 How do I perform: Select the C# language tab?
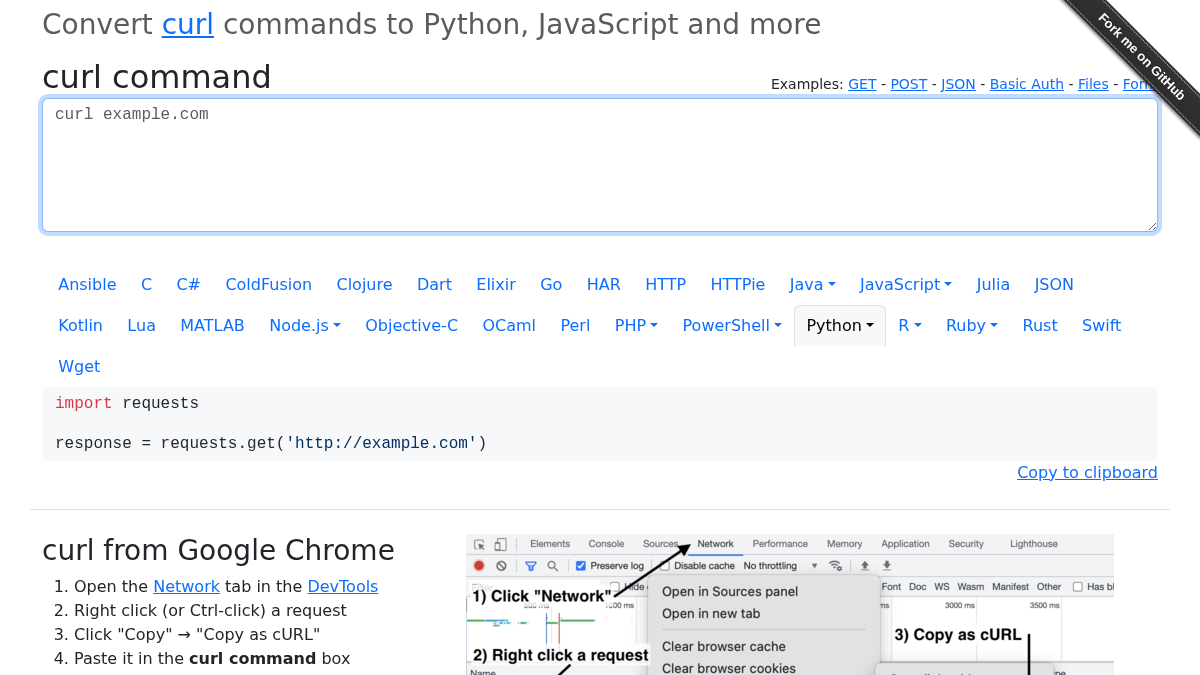coord(189,284)
